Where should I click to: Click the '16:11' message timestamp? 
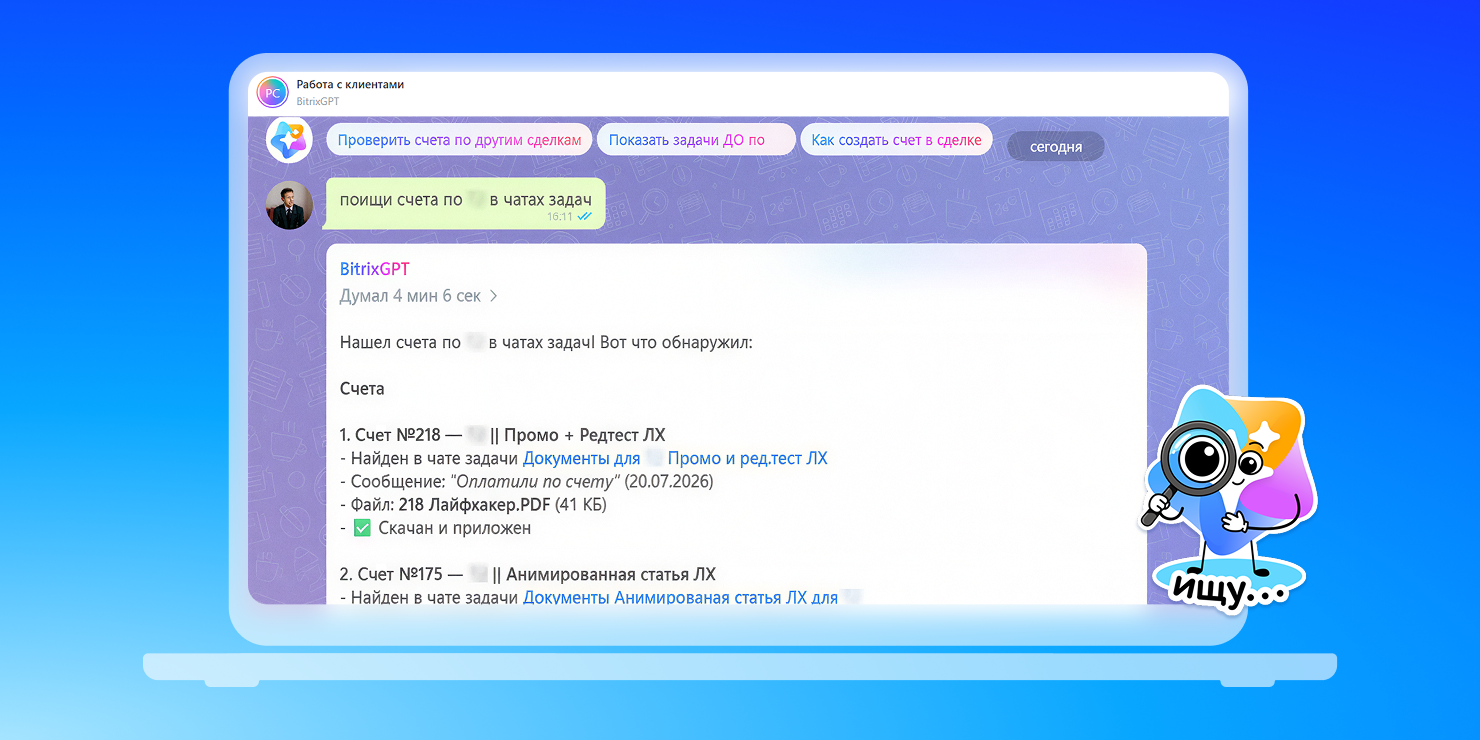(x=560, y=216)
